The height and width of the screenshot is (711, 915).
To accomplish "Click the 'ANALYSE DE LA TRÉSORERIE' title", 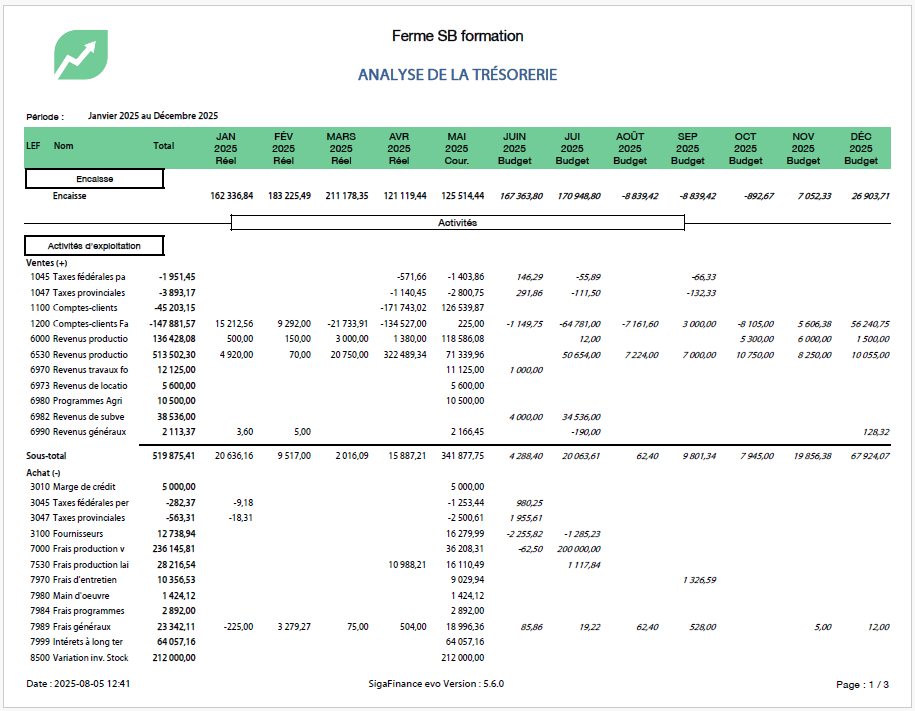I will (458, 75).
